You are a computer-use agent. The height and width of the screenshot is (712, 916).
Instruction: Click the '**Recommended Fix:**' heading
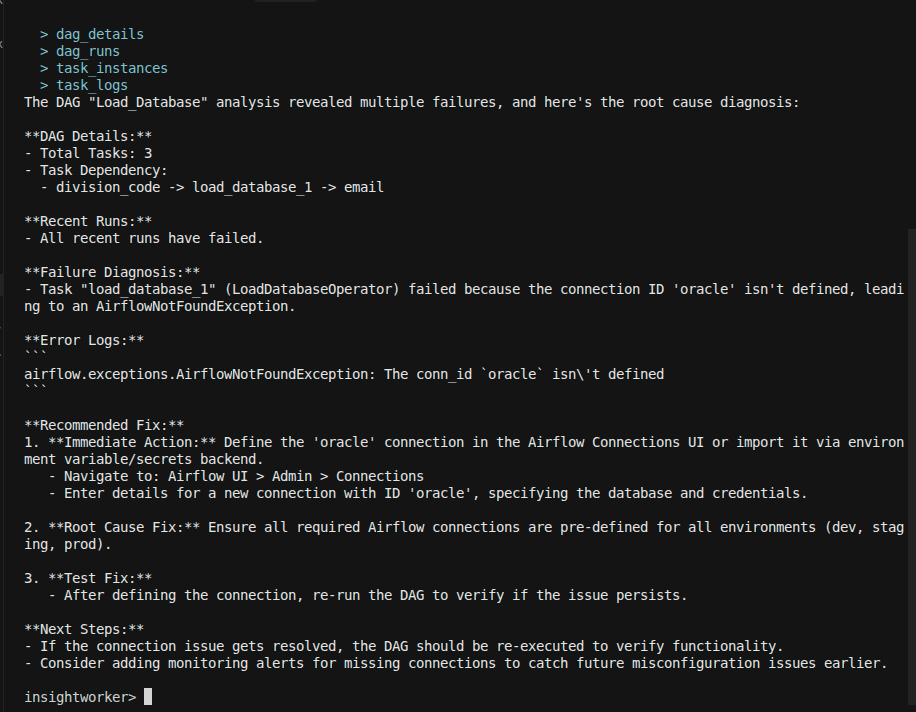pyautogui.click(x=104, y=425)
